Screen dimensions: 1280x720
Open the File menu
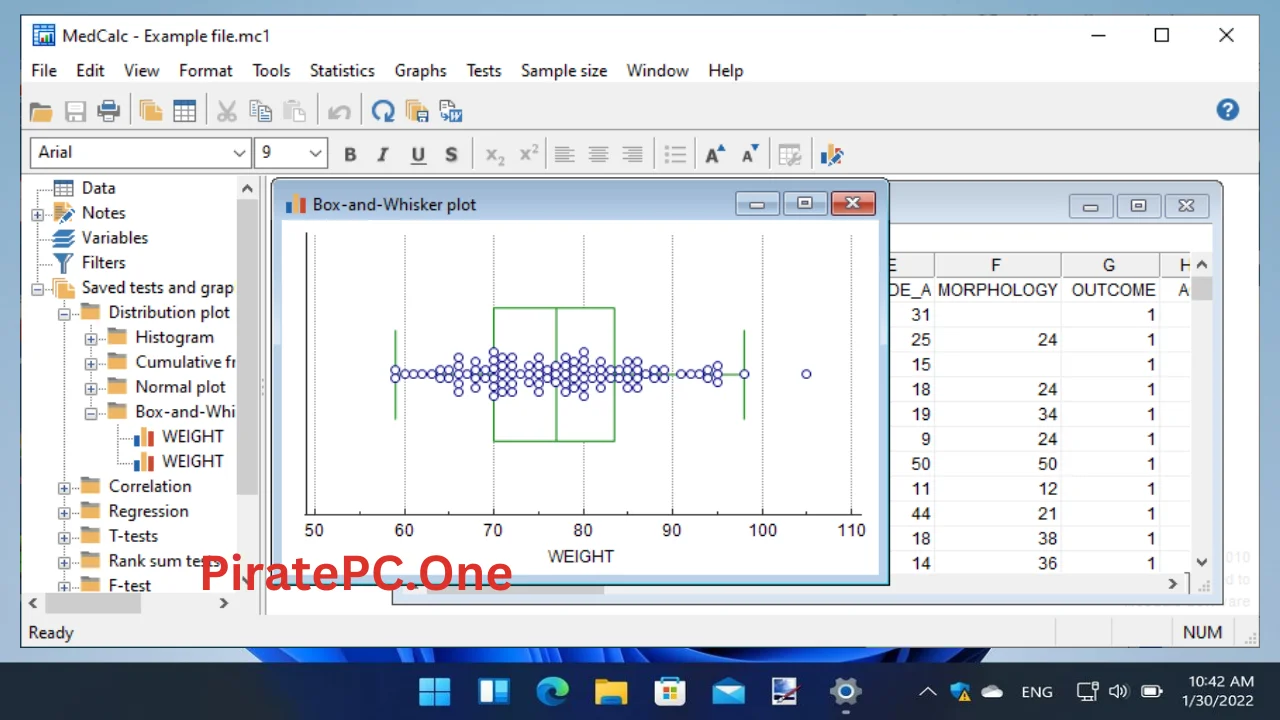point(44,70)
